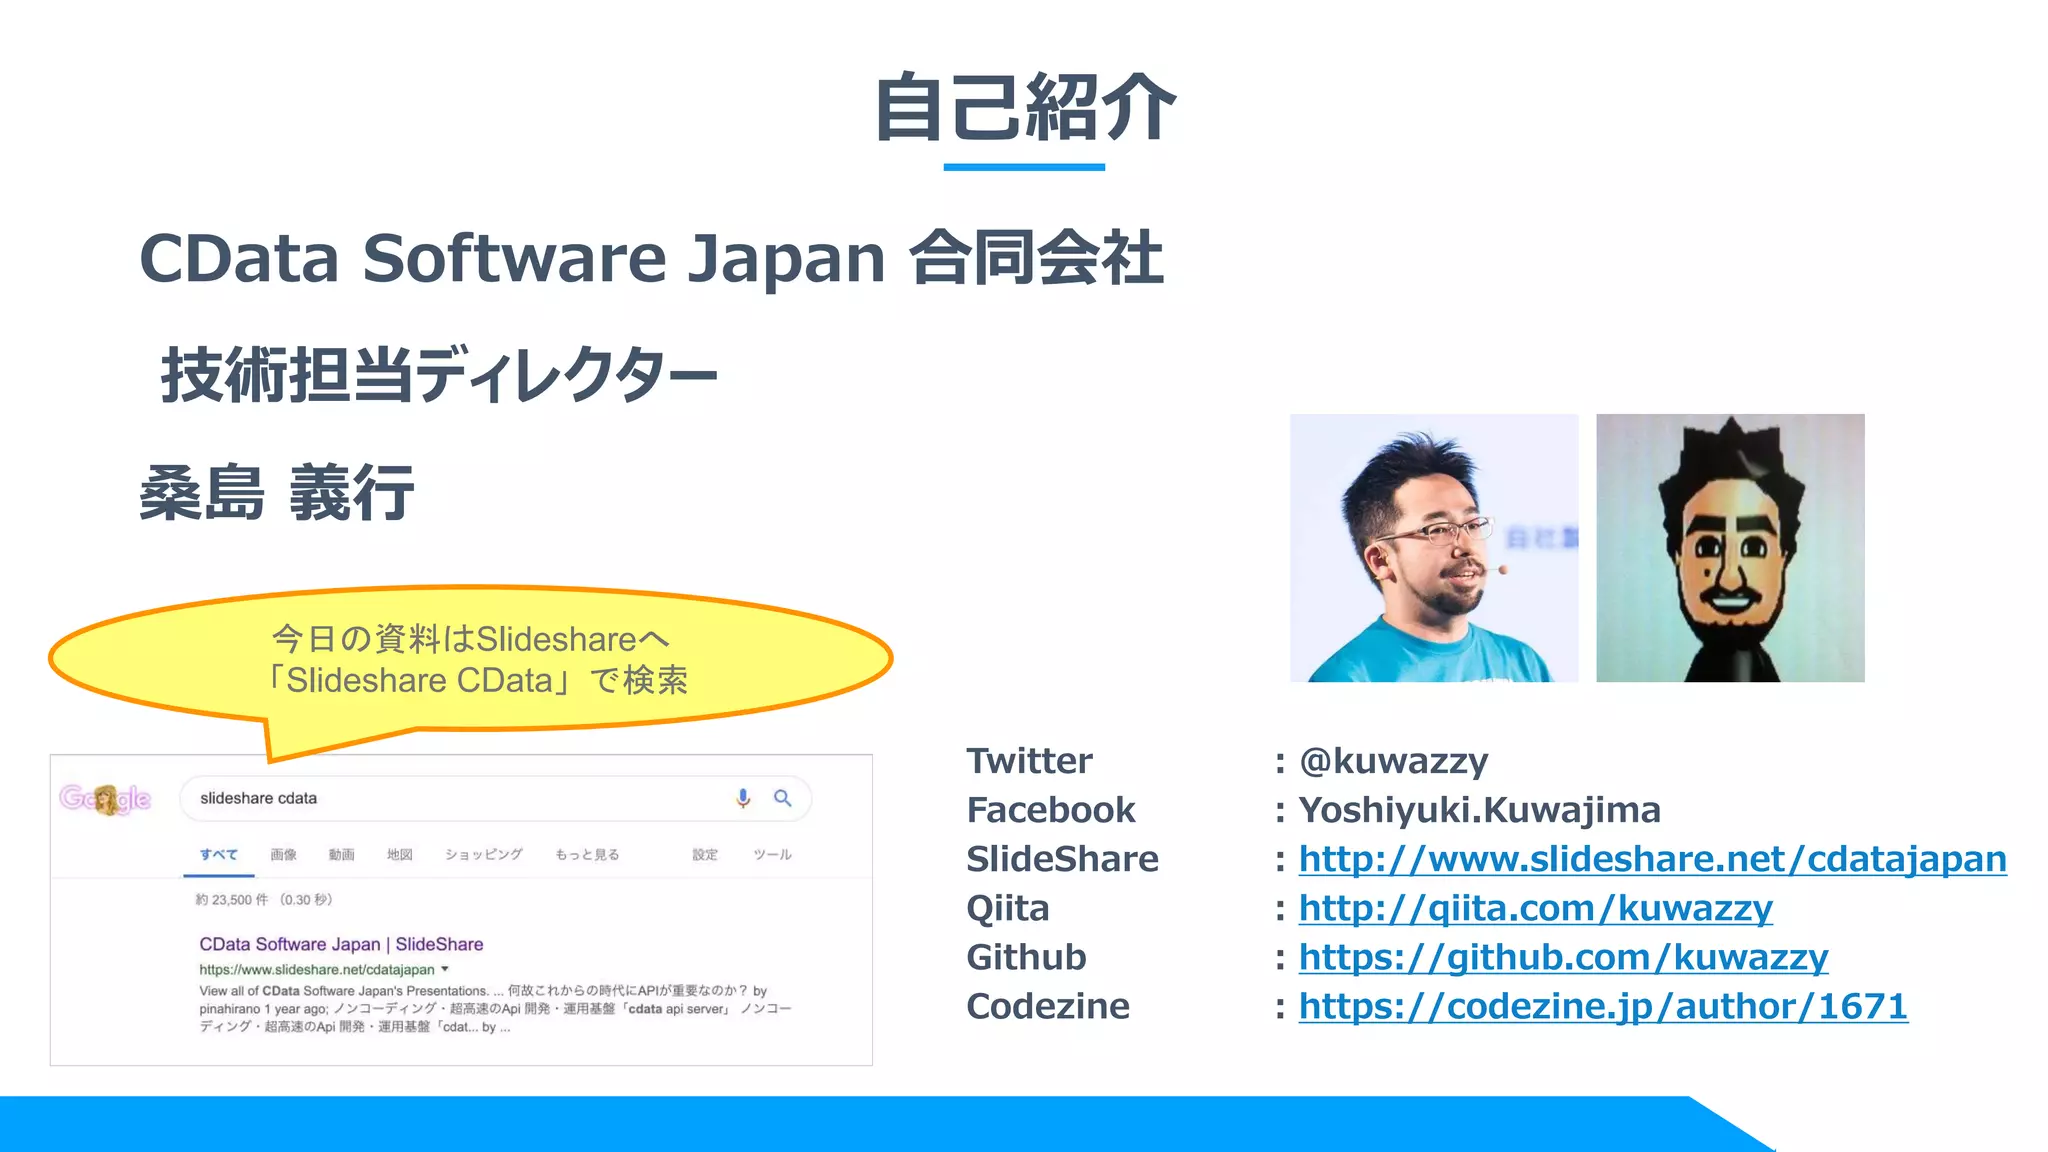Click the 'View all of CData Software' result snippet
Viewport: 2048px width, 1152px height.
click(x=495, y=1008)
